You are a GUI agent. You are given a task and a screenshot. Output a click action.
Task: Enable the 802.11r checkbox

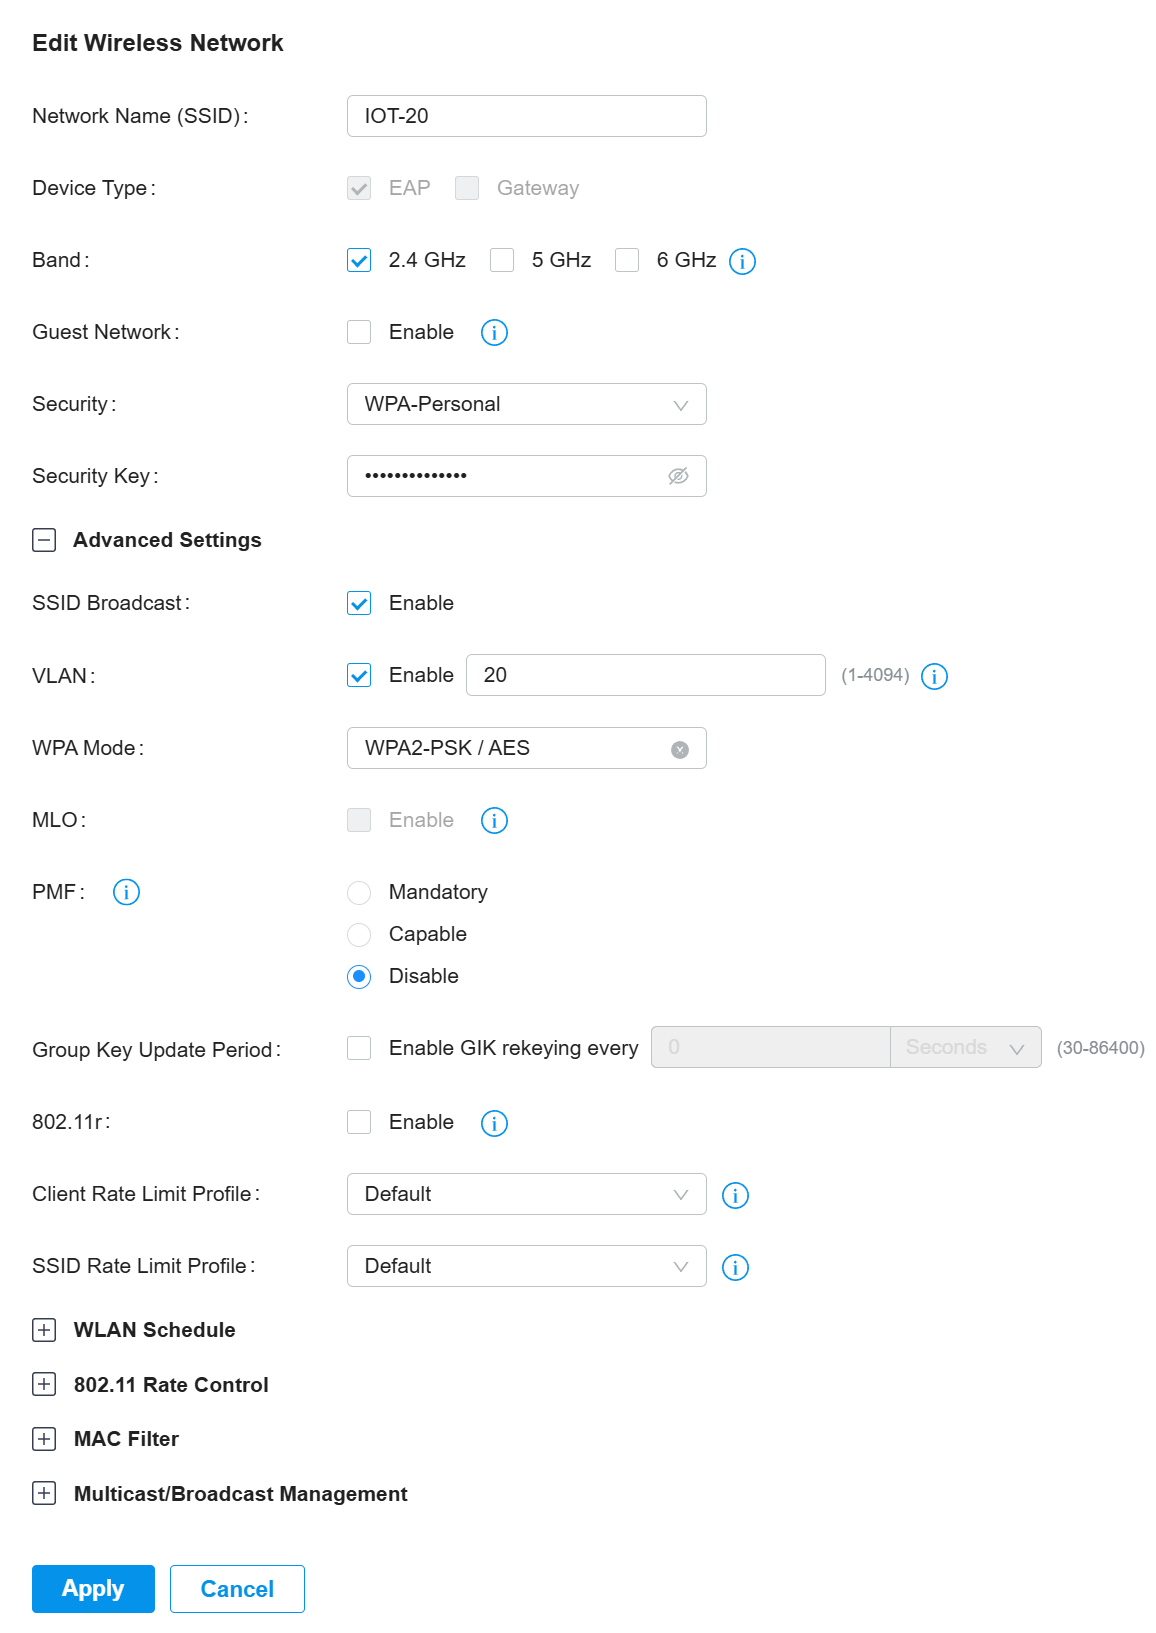pos(359,1122)
